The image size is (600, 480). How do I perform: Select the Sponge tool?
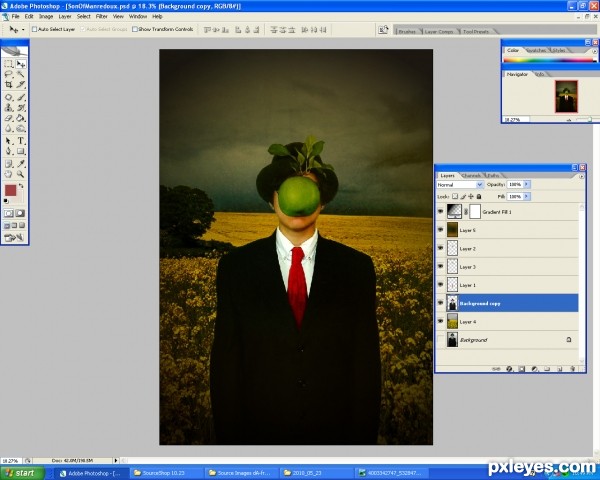pyautogui.click(x=21, y=129)
